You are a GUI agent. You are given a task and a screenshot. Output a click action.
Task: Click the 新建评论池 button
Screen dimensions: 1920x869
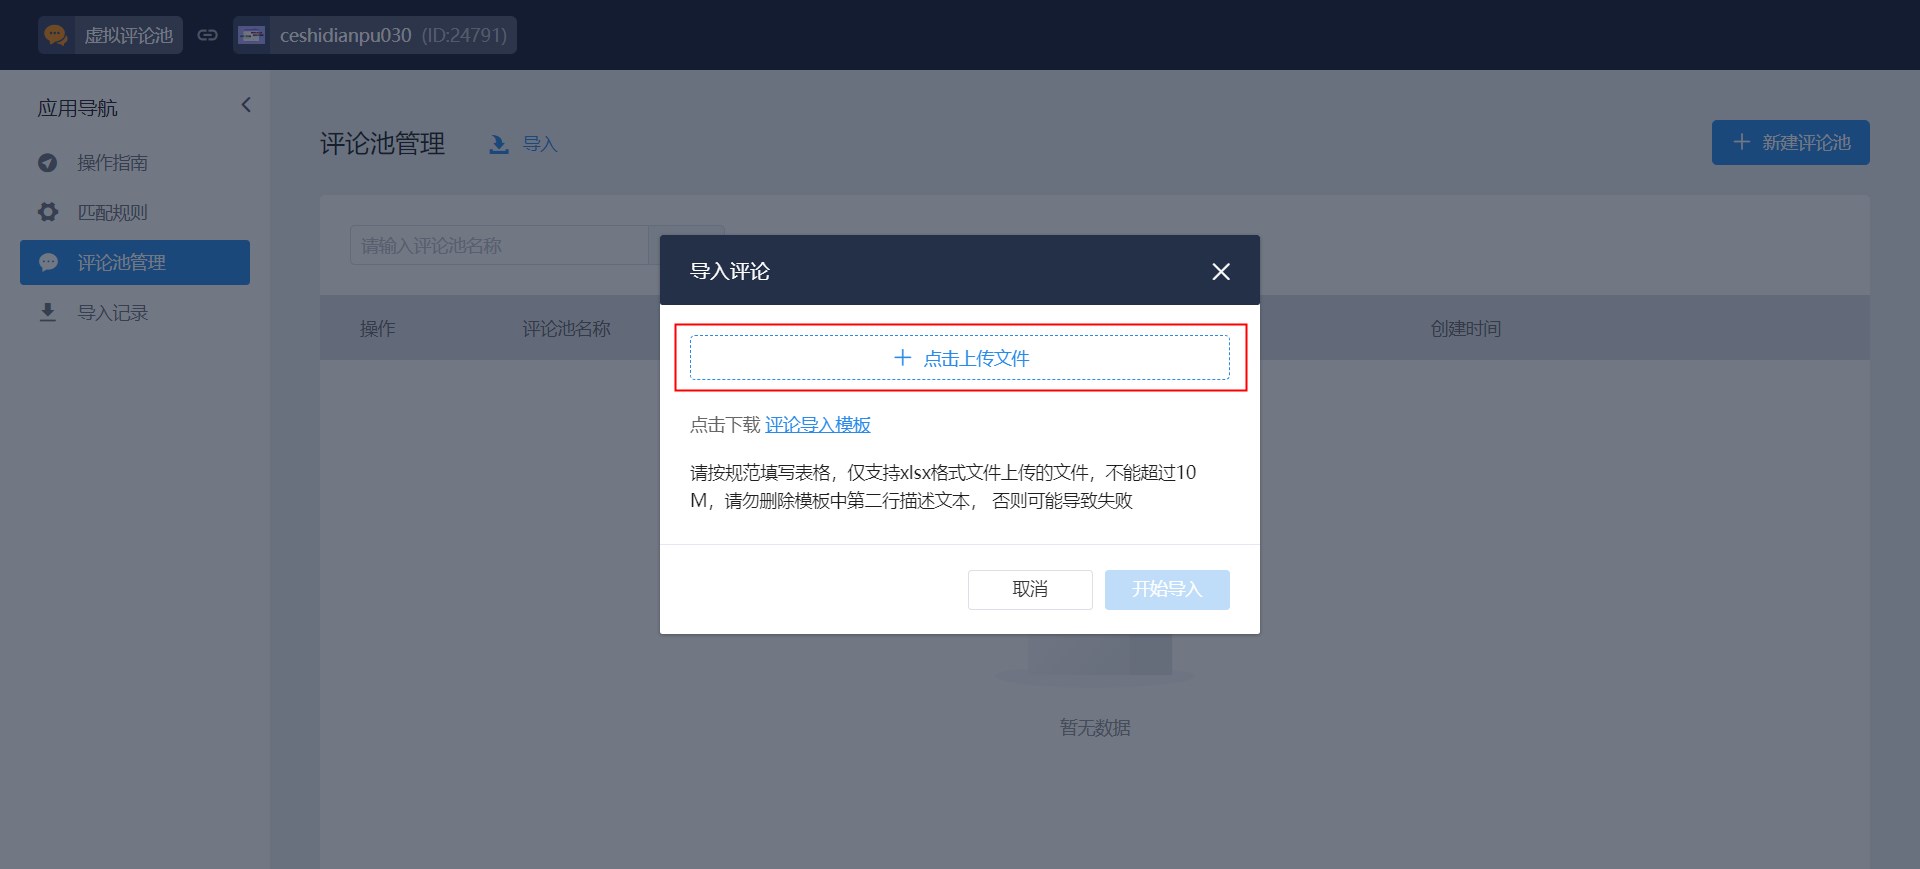click(x=1790, y=142)
